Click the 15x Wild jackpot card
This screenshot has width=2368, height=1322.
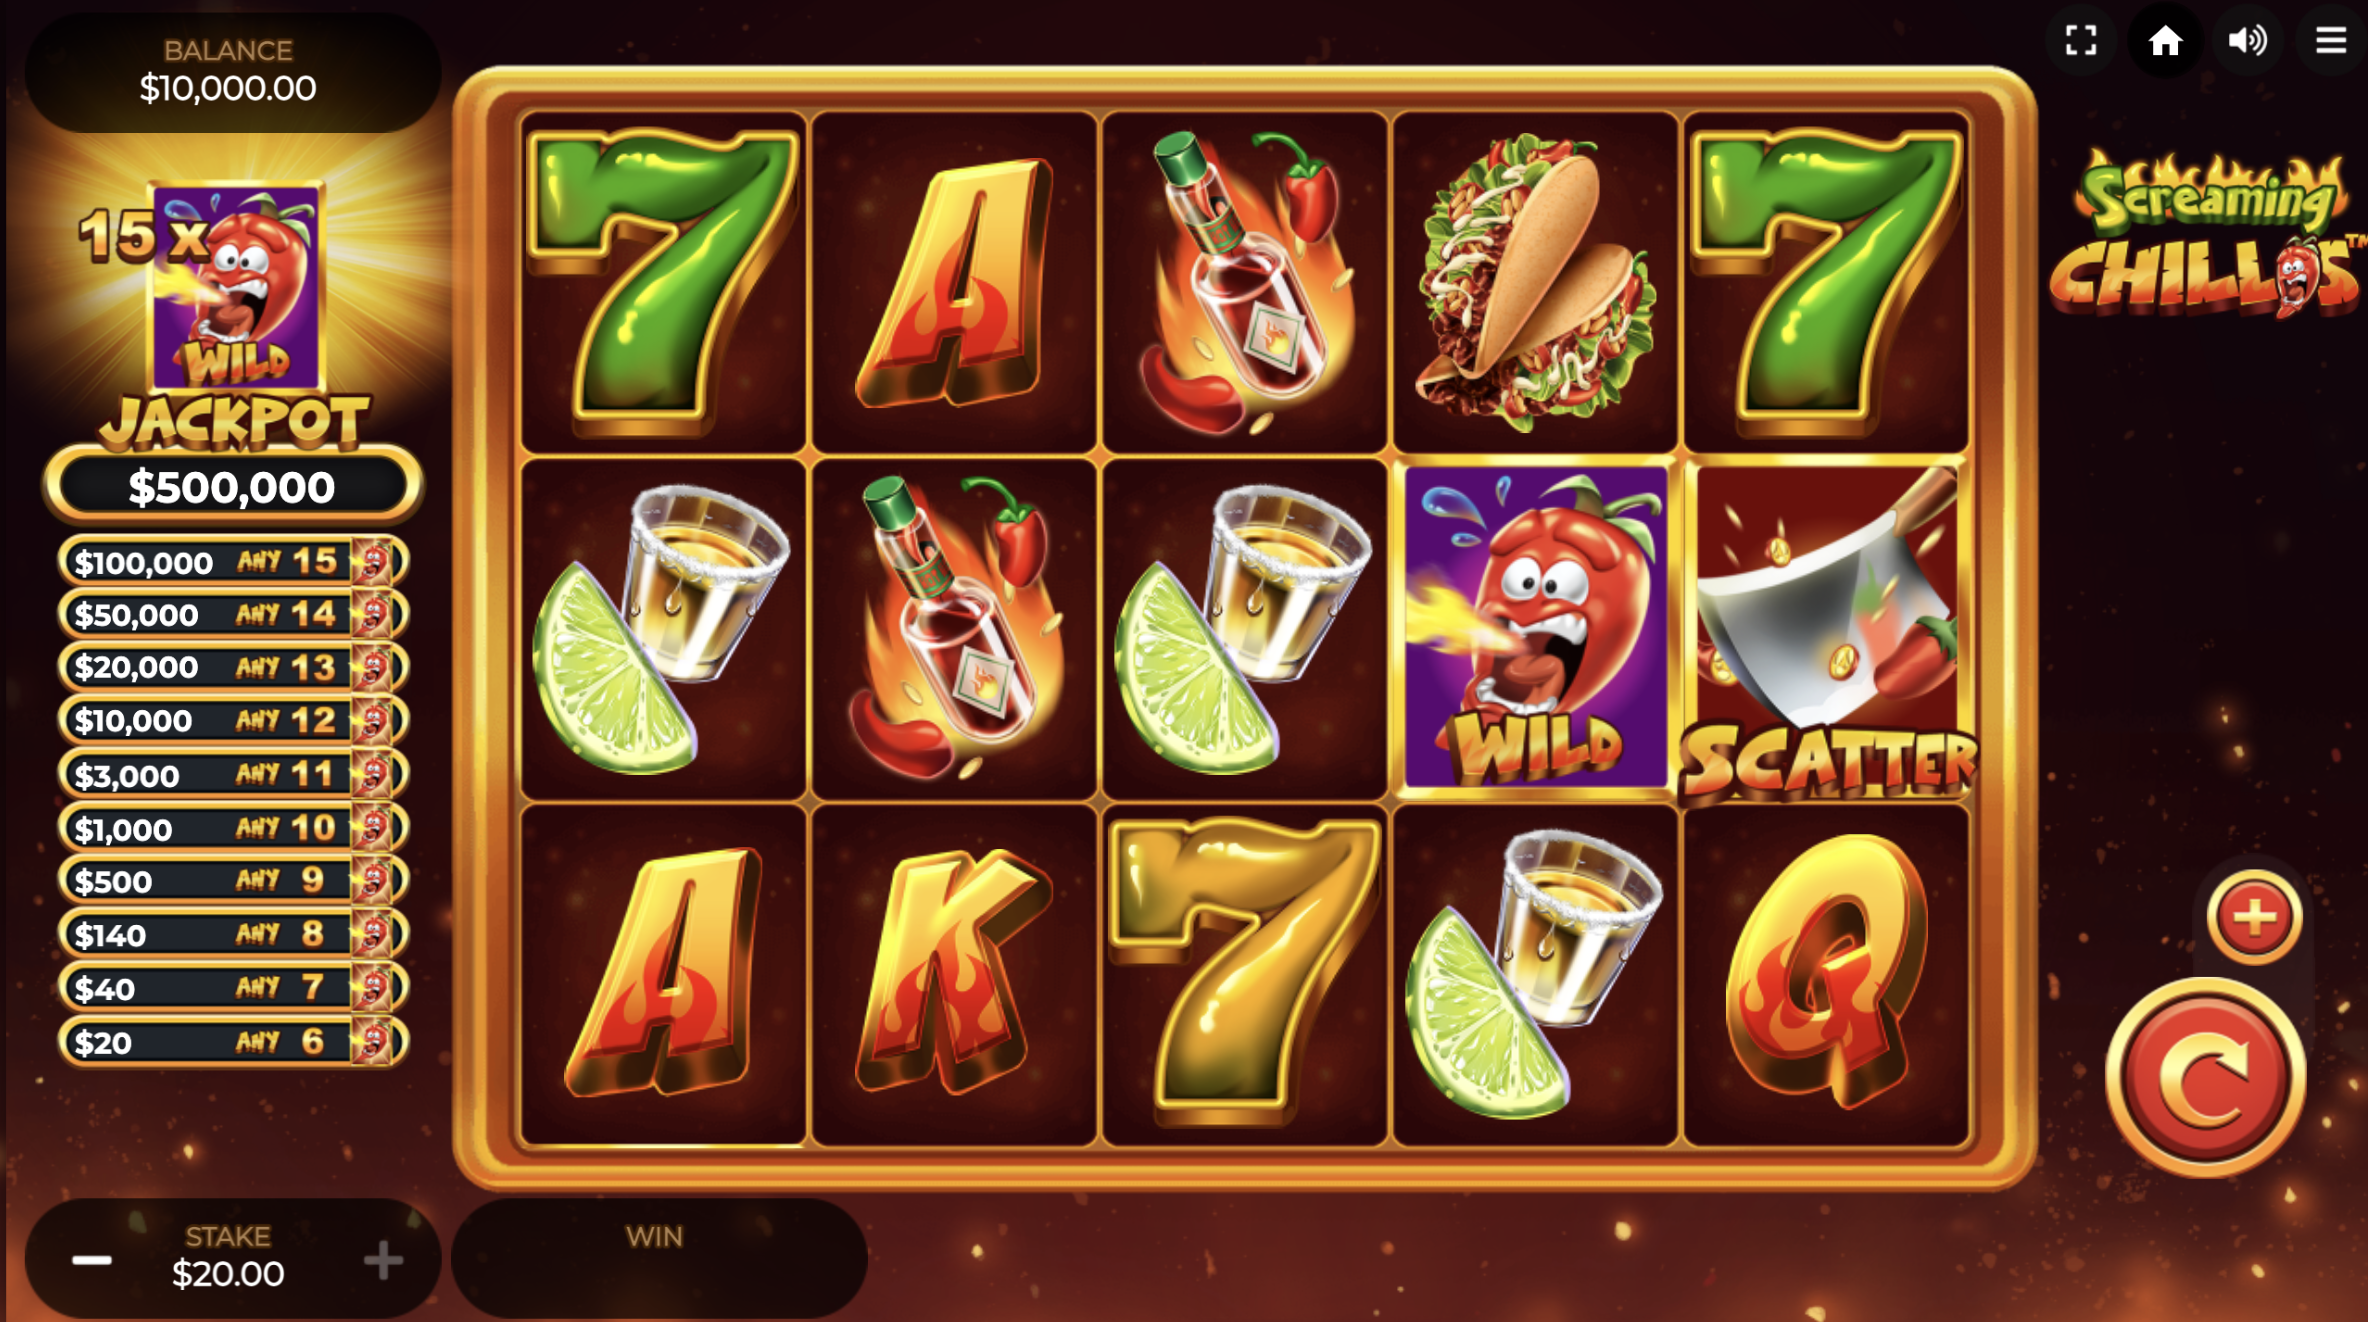coord(236,287)
